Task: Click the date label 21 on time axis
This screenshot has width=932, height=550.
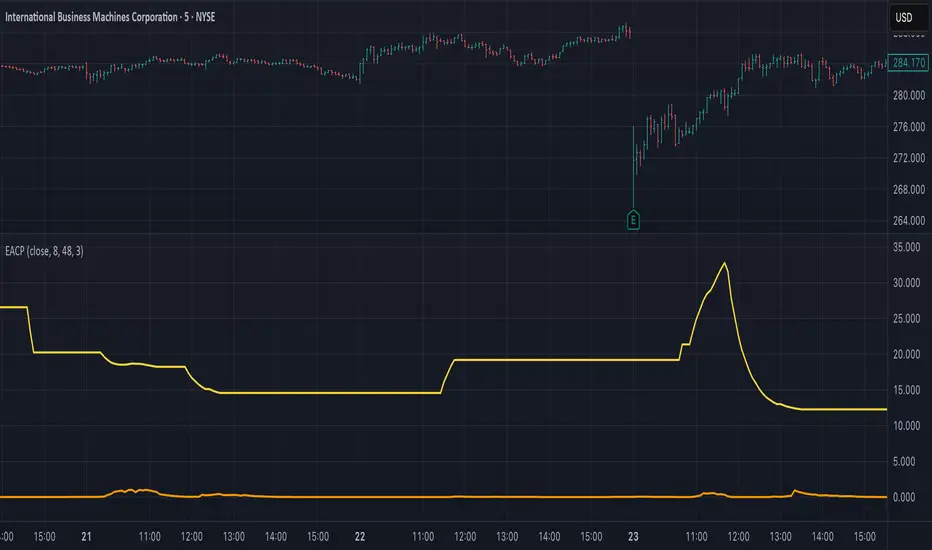Action: [x=87, y=537]
